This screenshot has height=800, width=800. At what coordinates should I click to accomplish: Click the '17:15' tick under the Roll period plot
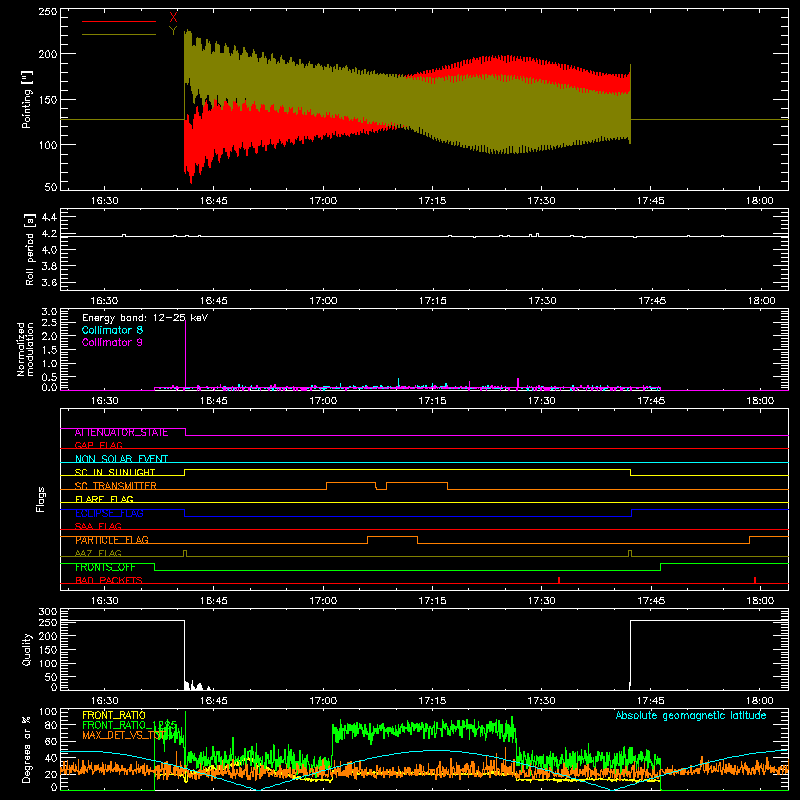coord(433,301)
